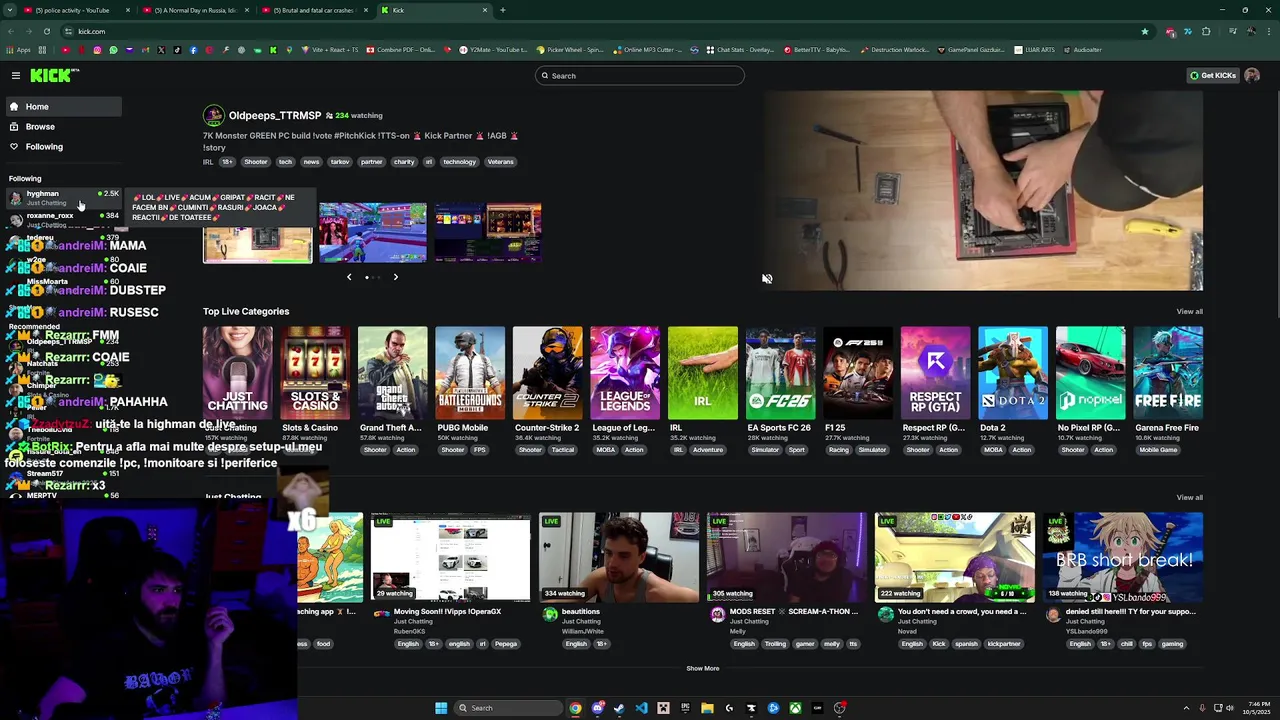Viewport: 1280px width, 720px height.
Task: Open the BetterTTV bookmark
Action: tap(817, 50)
